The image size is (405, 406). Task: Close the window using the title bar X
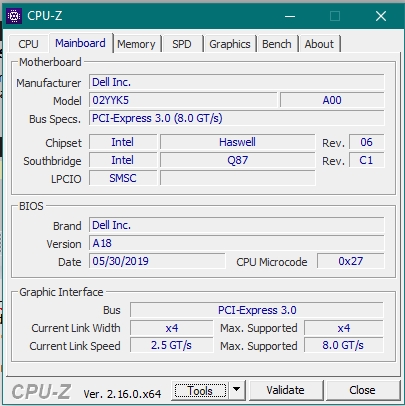pyautogui.click(x=381, y=16)
